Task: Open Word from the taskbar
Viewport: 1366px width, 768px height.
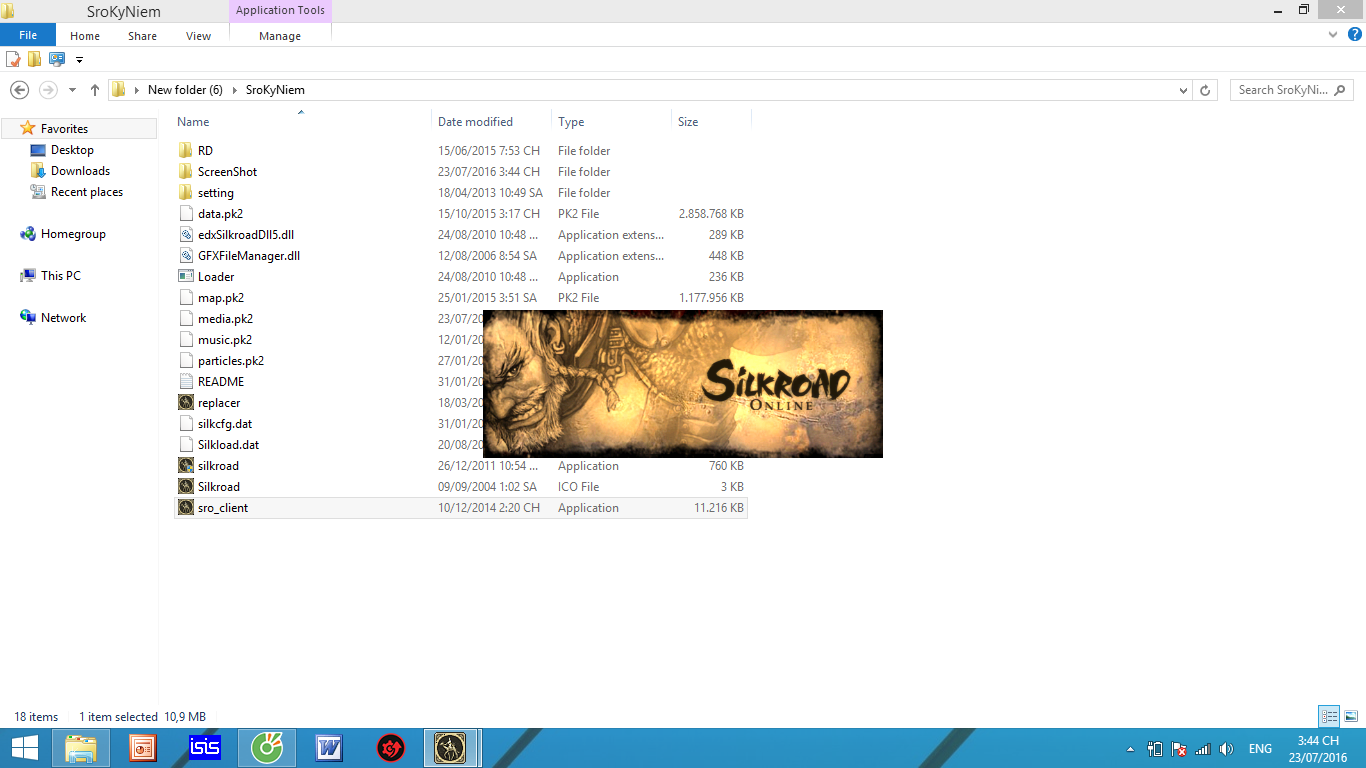Action: 328,747
